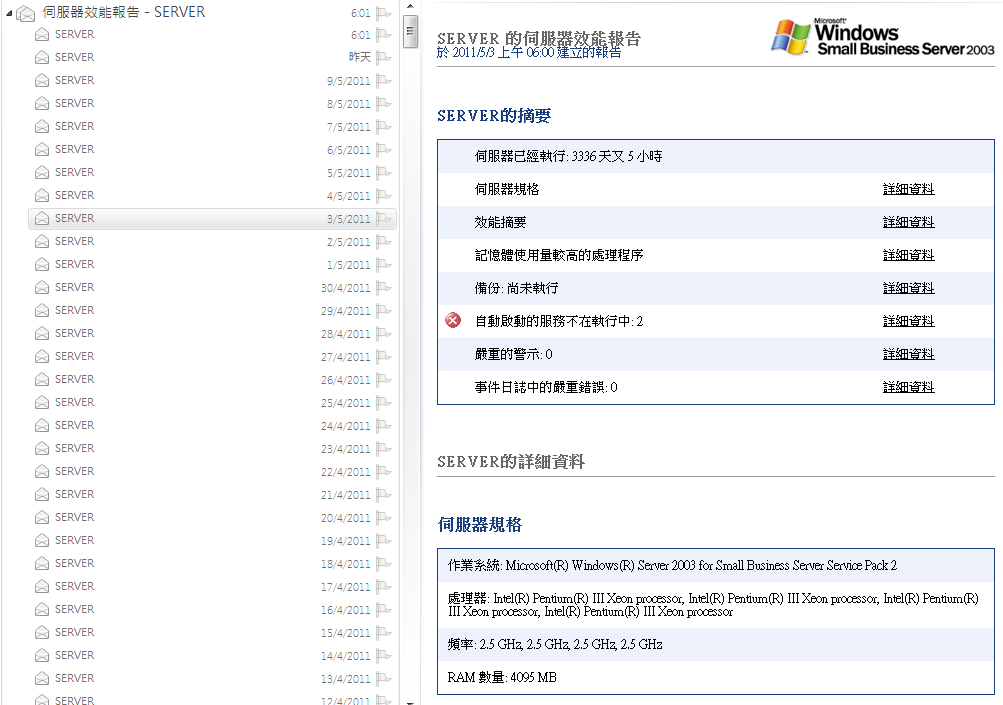Image resolution: width=1003 pixels, height=705 pixels.
Task: Click the stacked envelope icon of the conversation header
Action: coord(26,13)
